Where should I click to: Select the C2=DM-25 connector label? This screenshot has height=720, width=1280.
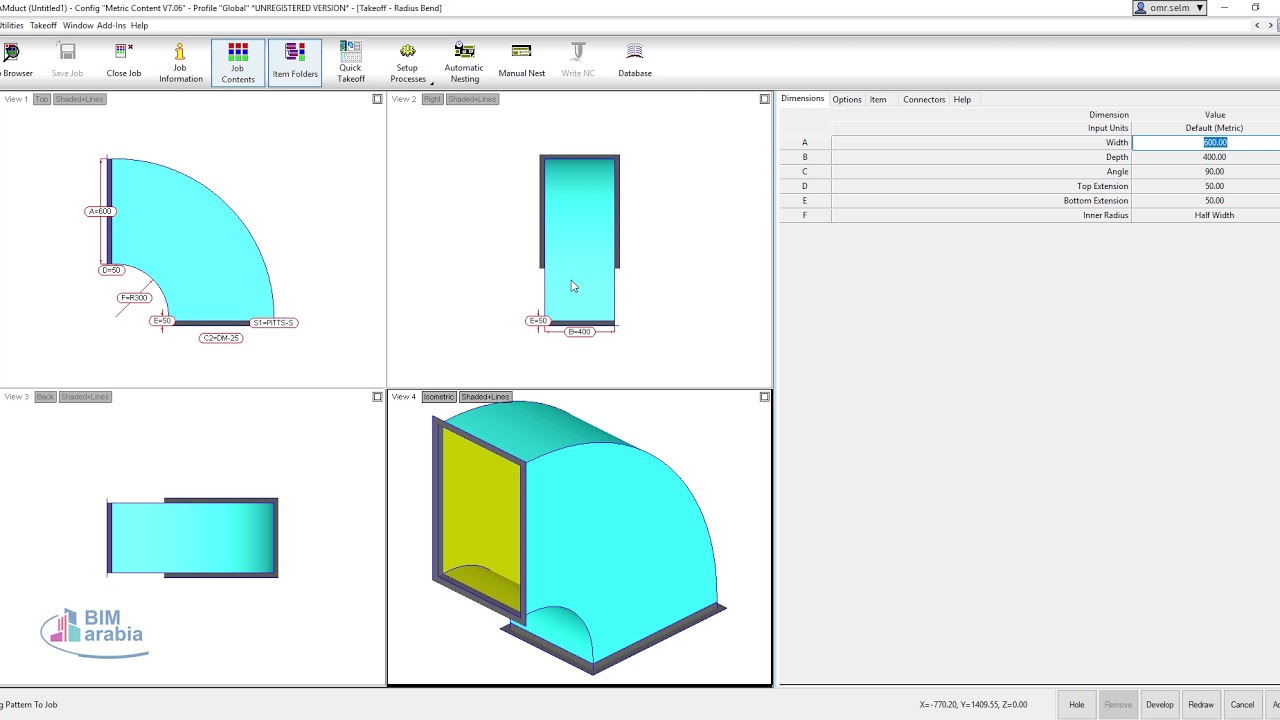[221, 338]
